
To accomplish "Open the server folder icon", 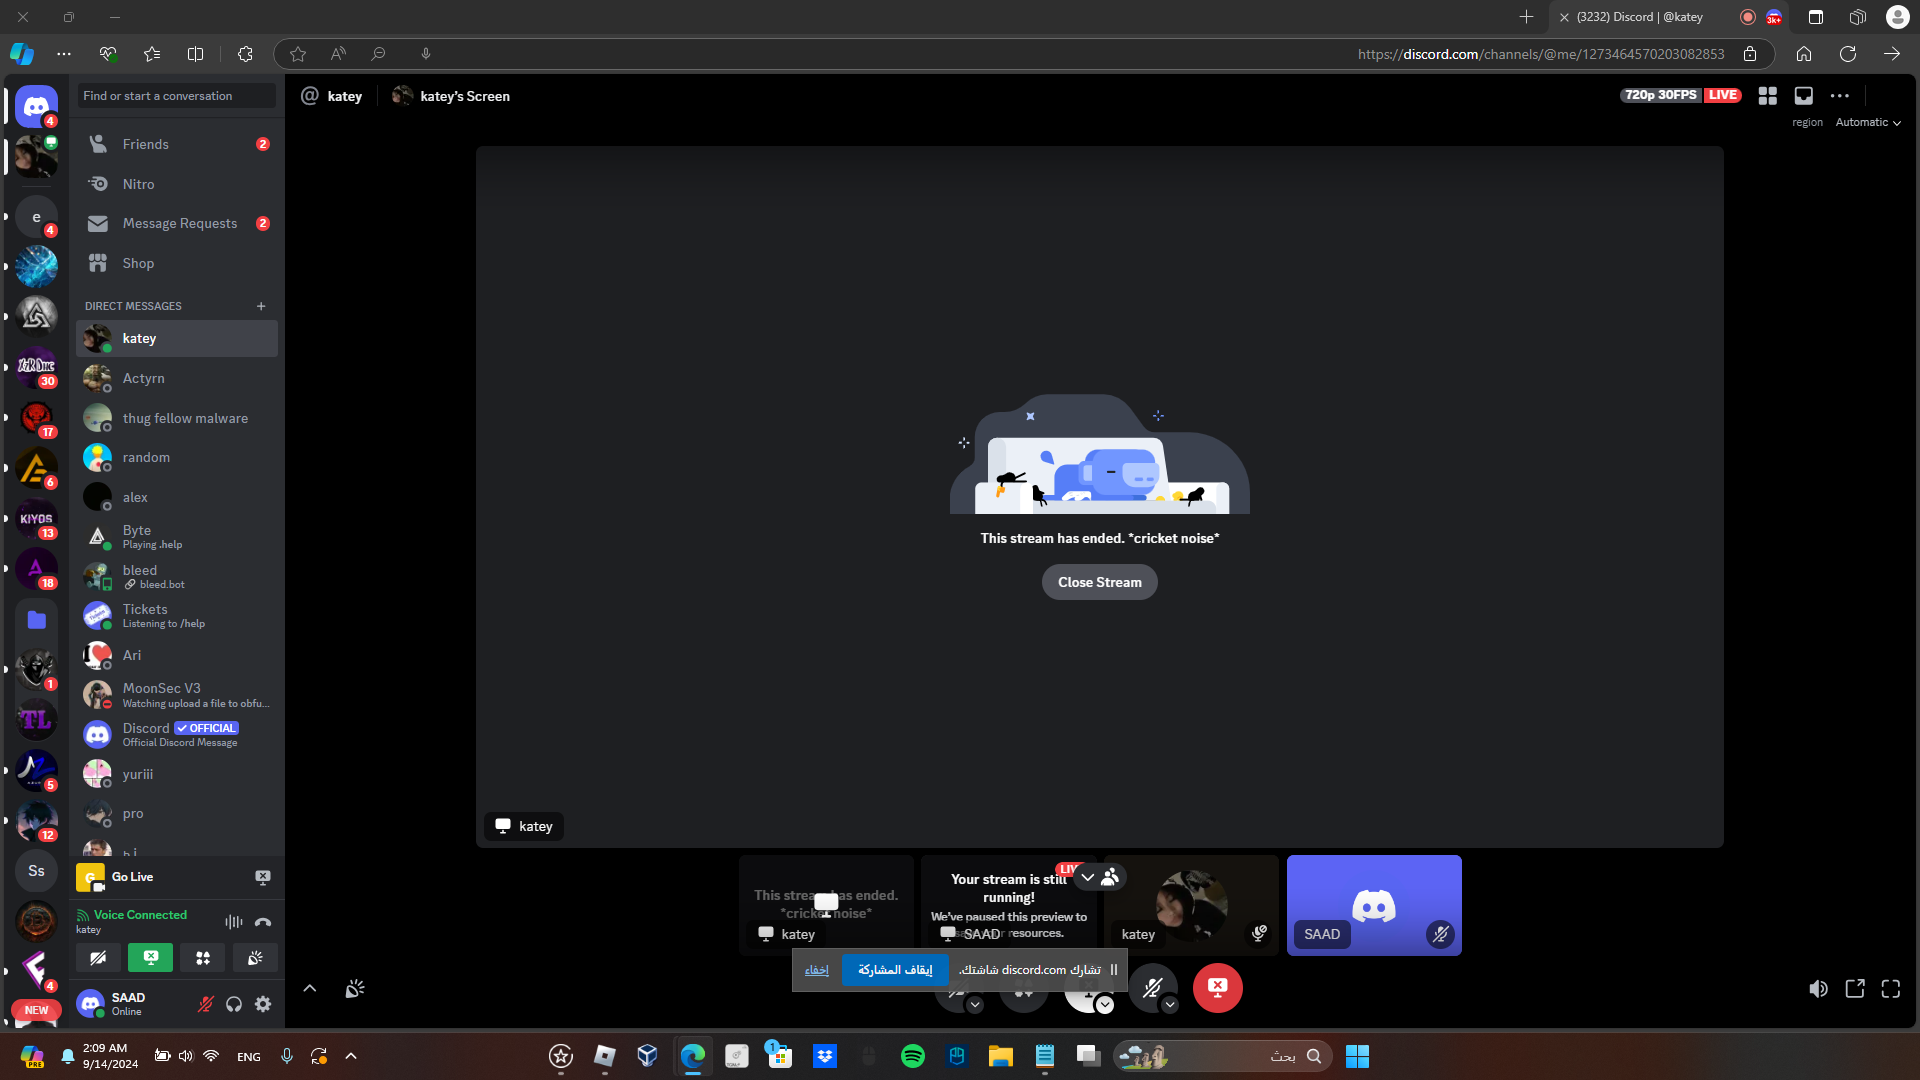I will pos(36,620).
